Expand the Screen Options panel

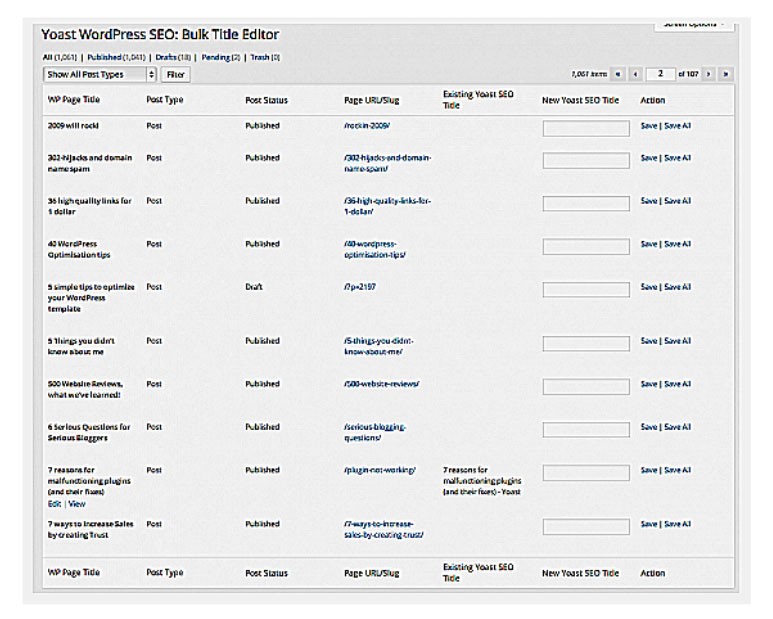pos(695,24)
